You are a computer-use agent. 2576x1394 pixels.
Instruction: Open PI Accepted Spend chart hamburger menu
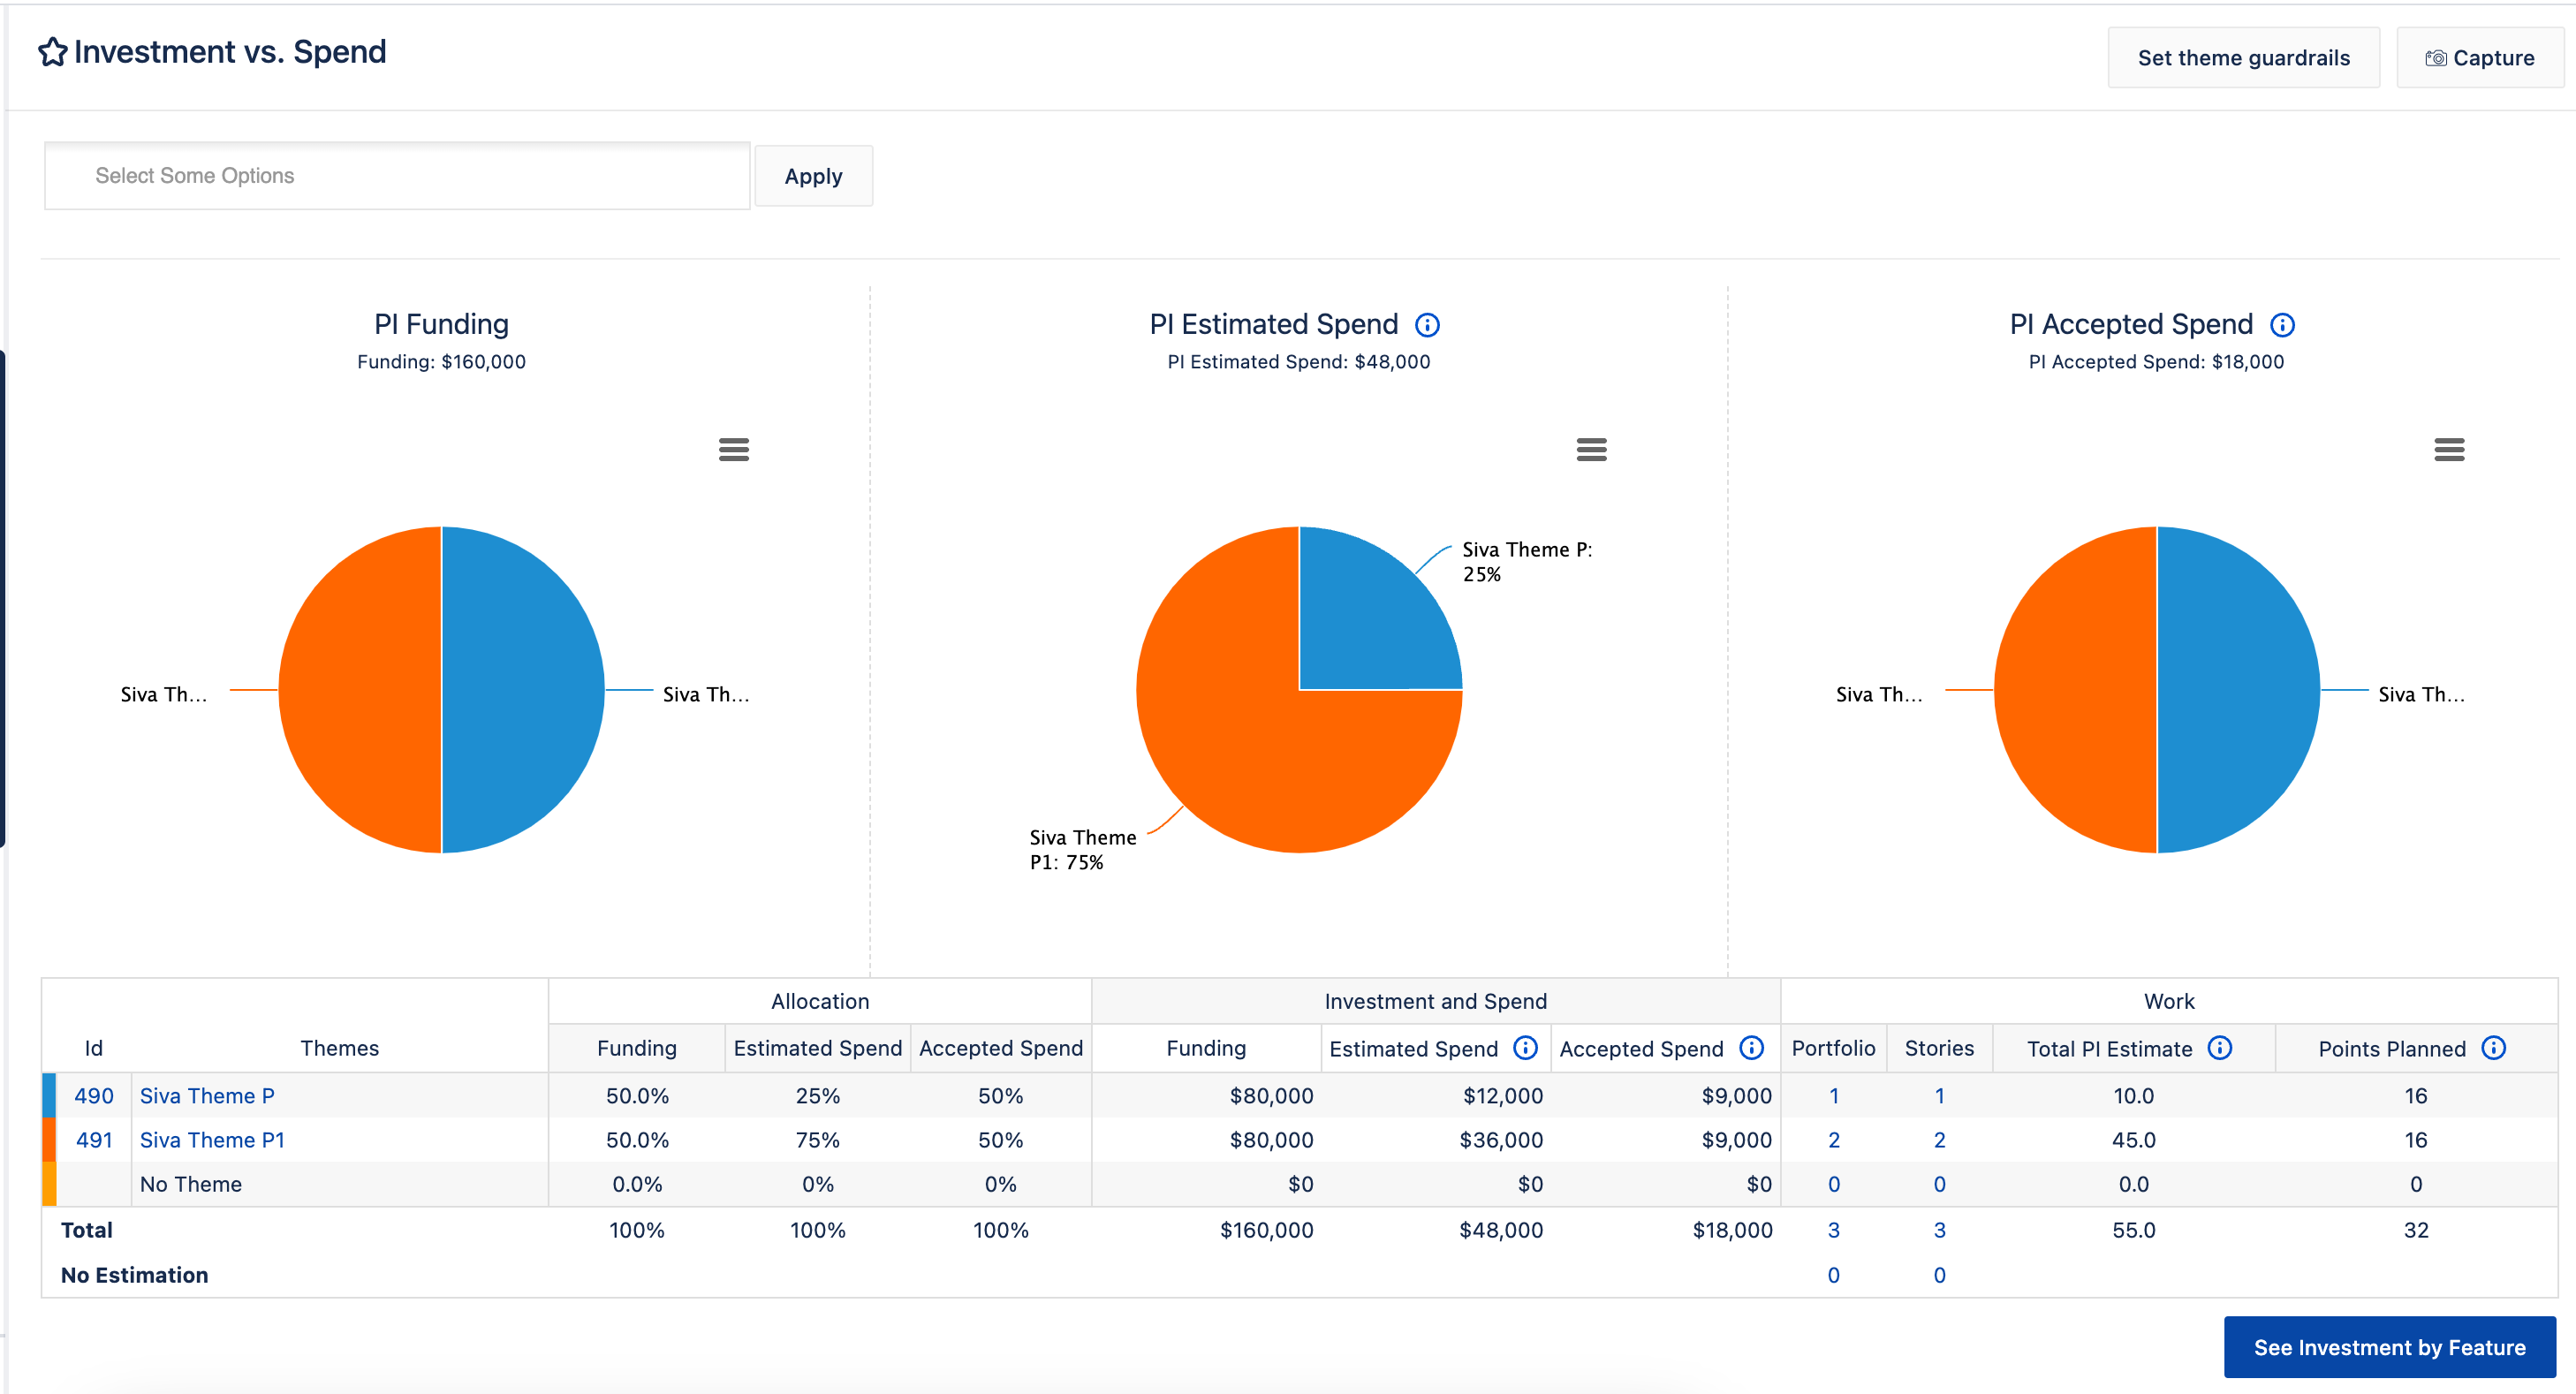click(x=2448, y=449)
